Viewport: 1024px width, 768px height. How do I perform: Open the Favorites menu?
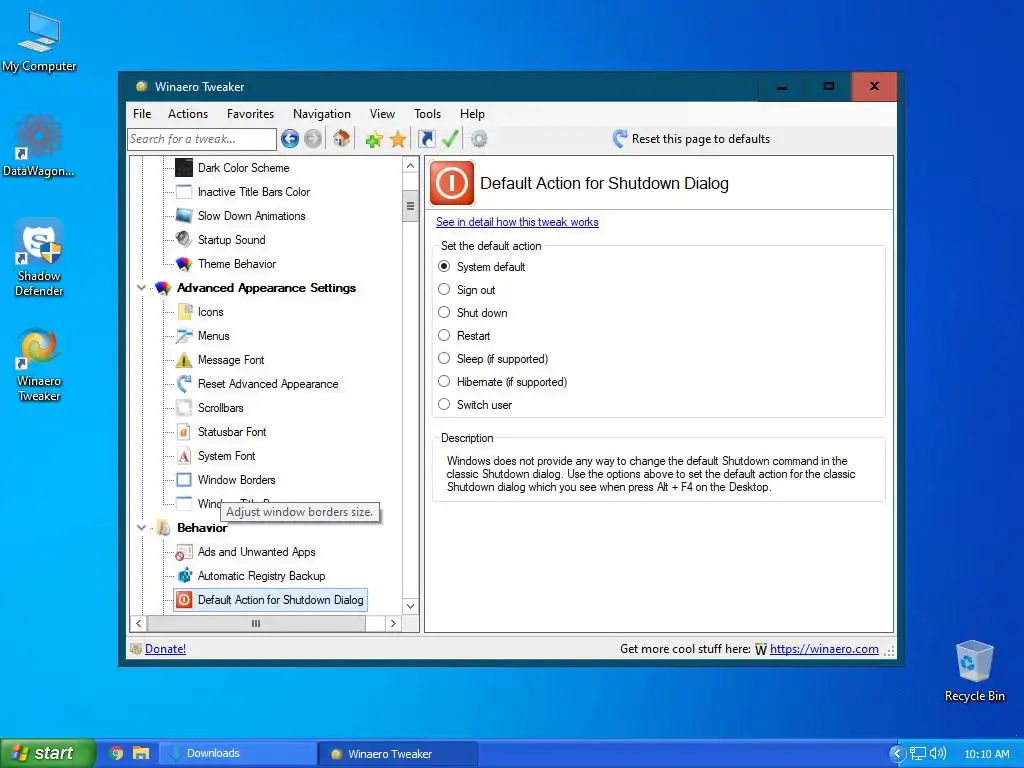[250, 114]
